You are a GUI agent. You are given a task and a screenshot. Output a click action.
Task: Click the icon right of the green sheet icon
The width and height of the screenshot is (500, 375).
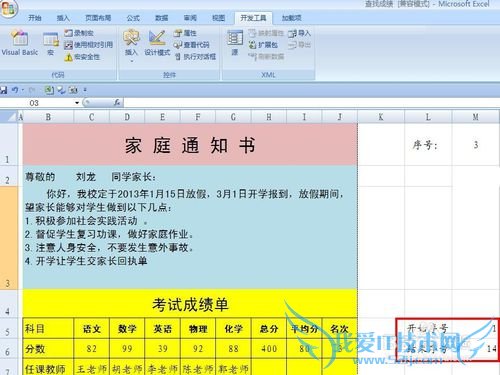tap(61, 90)
